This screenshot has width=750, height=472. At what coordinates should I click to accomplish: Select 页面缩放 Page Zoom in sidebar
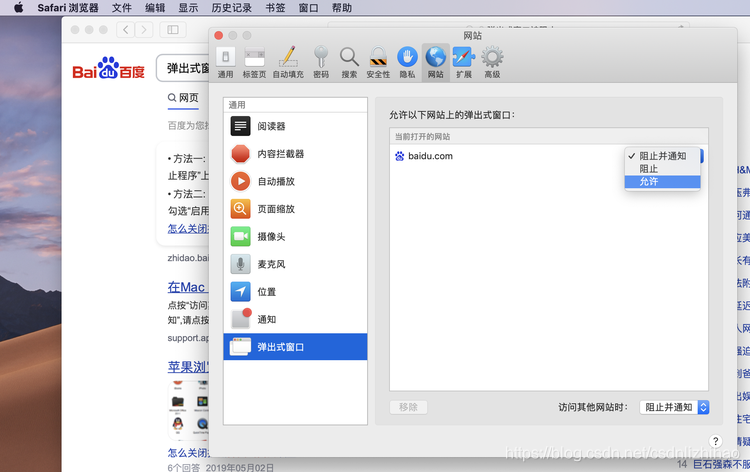tap(295, 209)
